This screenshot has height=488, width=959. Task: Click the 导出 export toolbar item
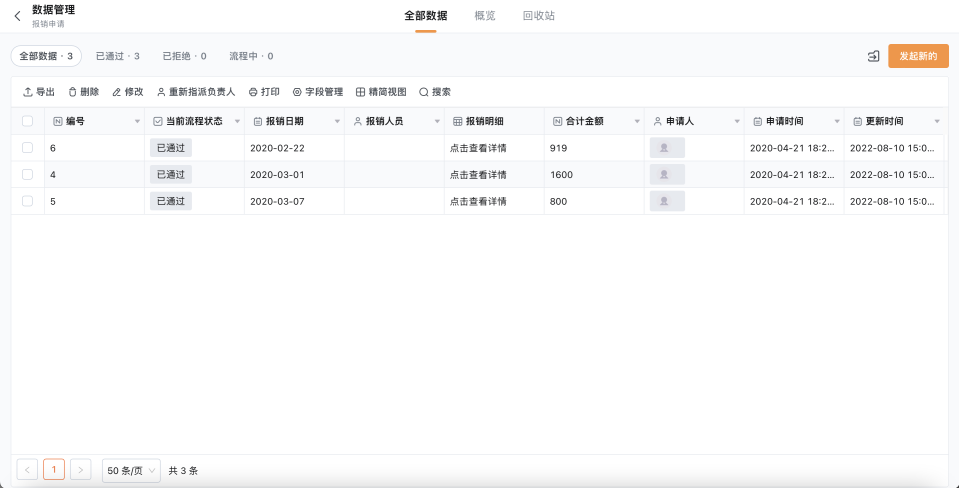[x=39, y=92]
